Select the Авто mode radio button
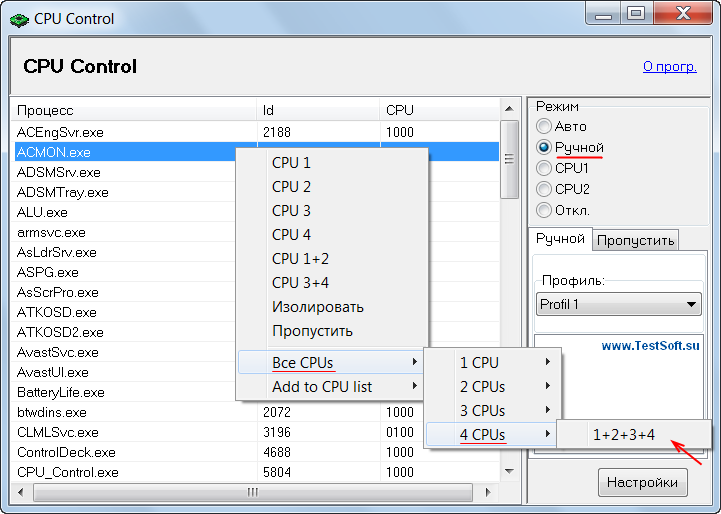Image resolution: width=721 pixels, height=514 pixels. [544, 126]
